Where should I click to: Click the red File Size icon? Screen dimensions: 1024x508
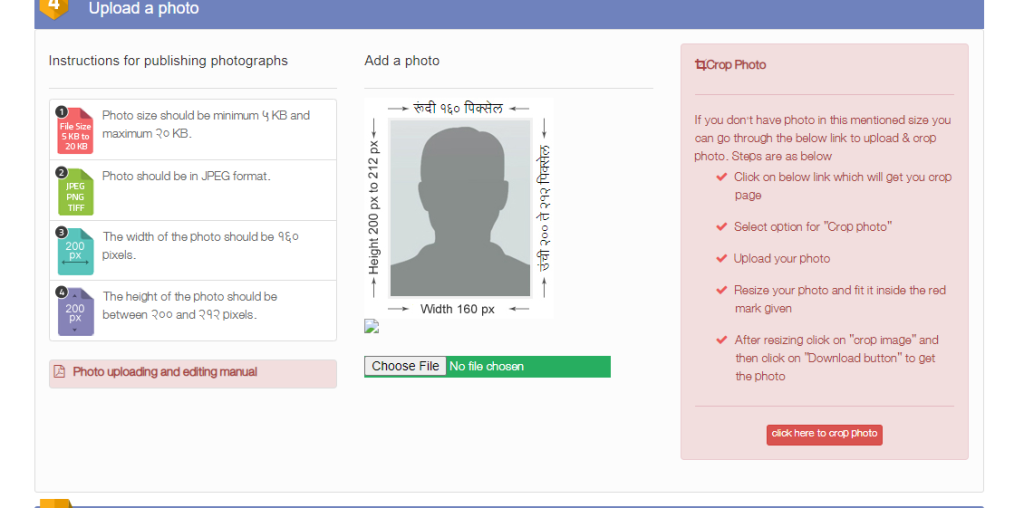coord(75,130)
